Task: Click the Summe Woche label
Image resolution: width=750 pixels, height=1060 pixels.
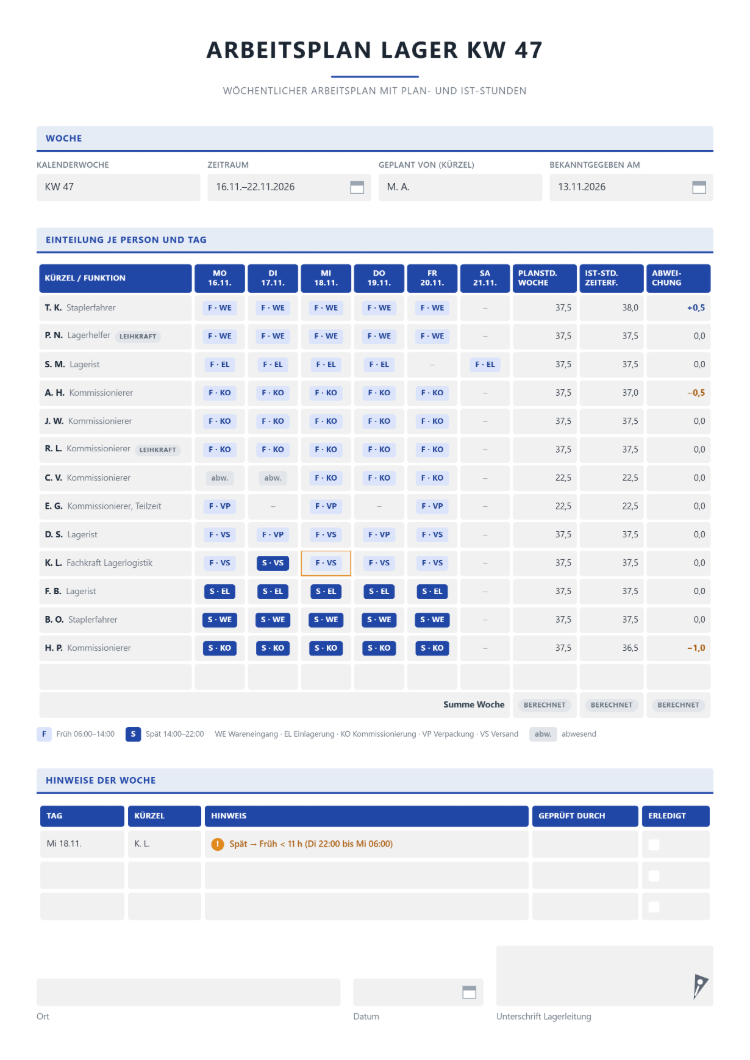Action: [x=473, y=704]
